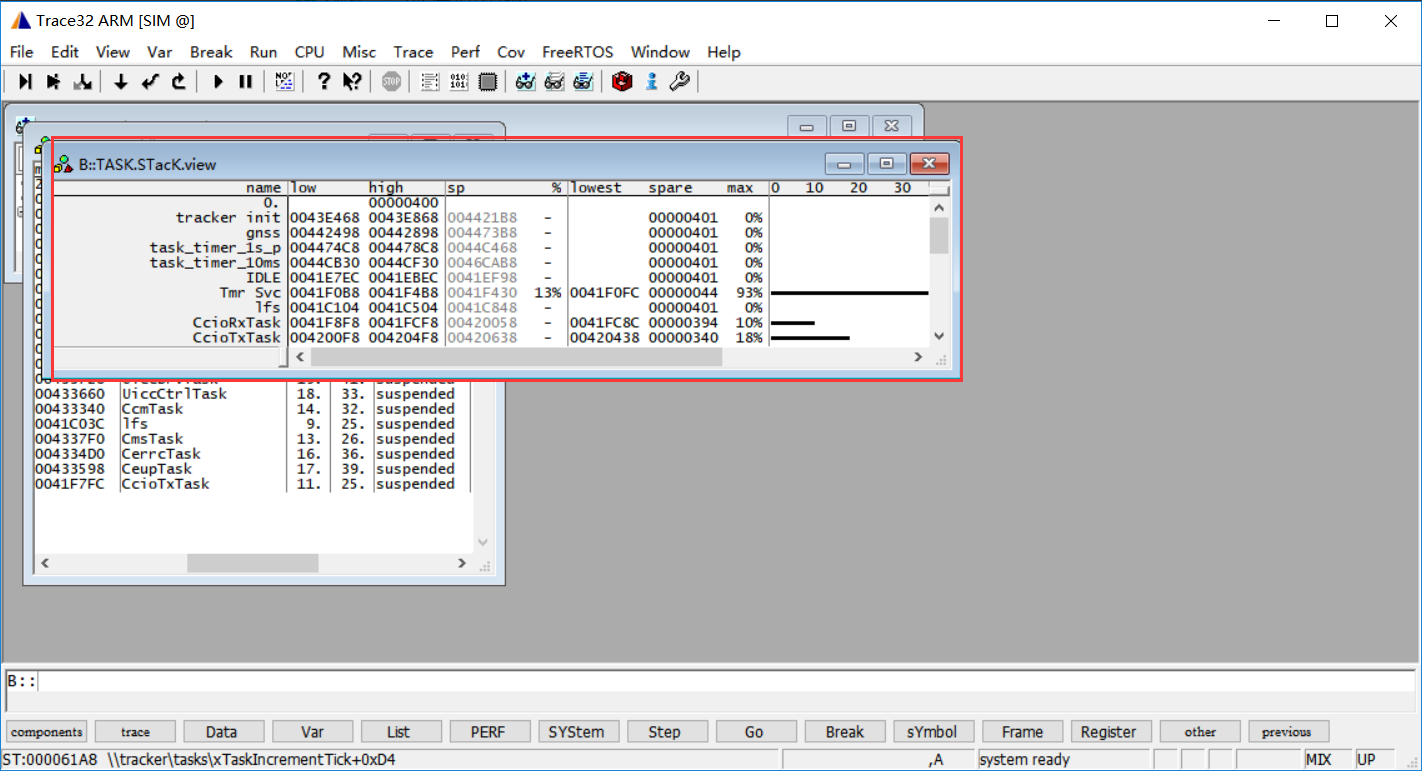Screen dimensions: 1422x771
Task: Click the 93% max value for Tmr Svc
Action: [749, 293]
